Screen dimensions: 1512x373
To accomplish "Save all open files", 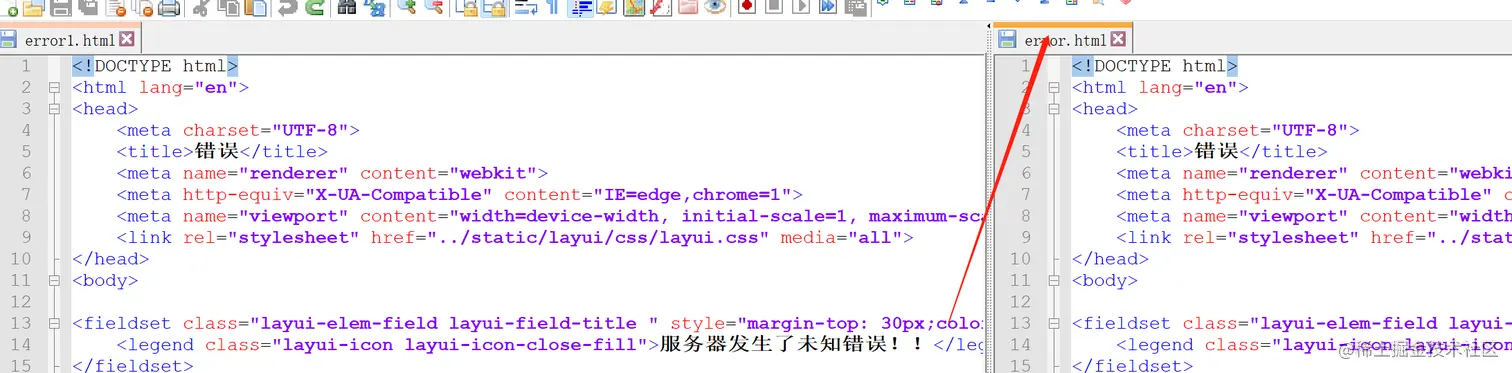I will pos(87,8).
